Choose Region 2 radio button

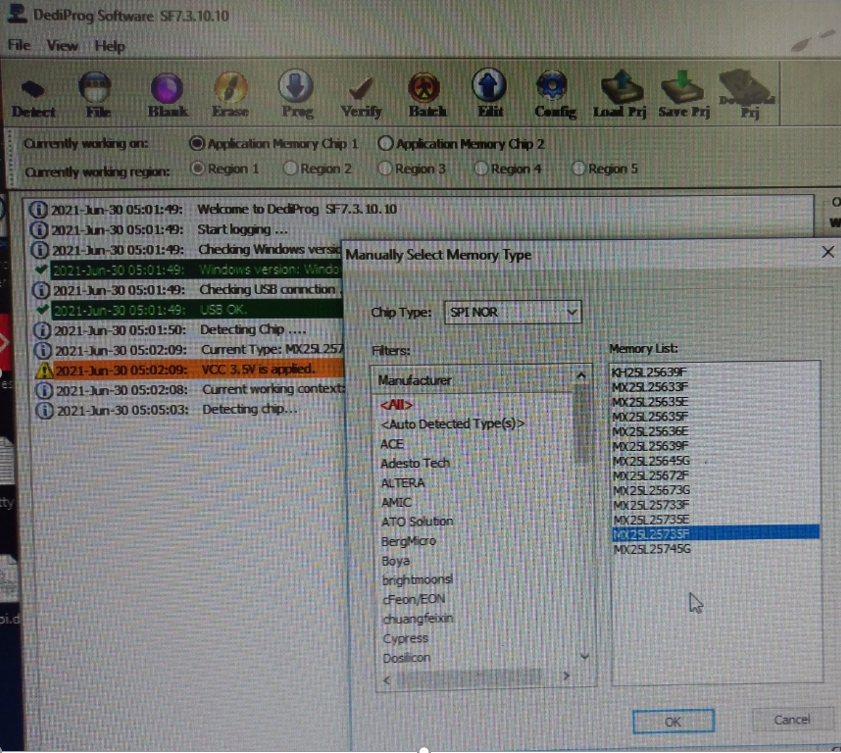point(291,169)
